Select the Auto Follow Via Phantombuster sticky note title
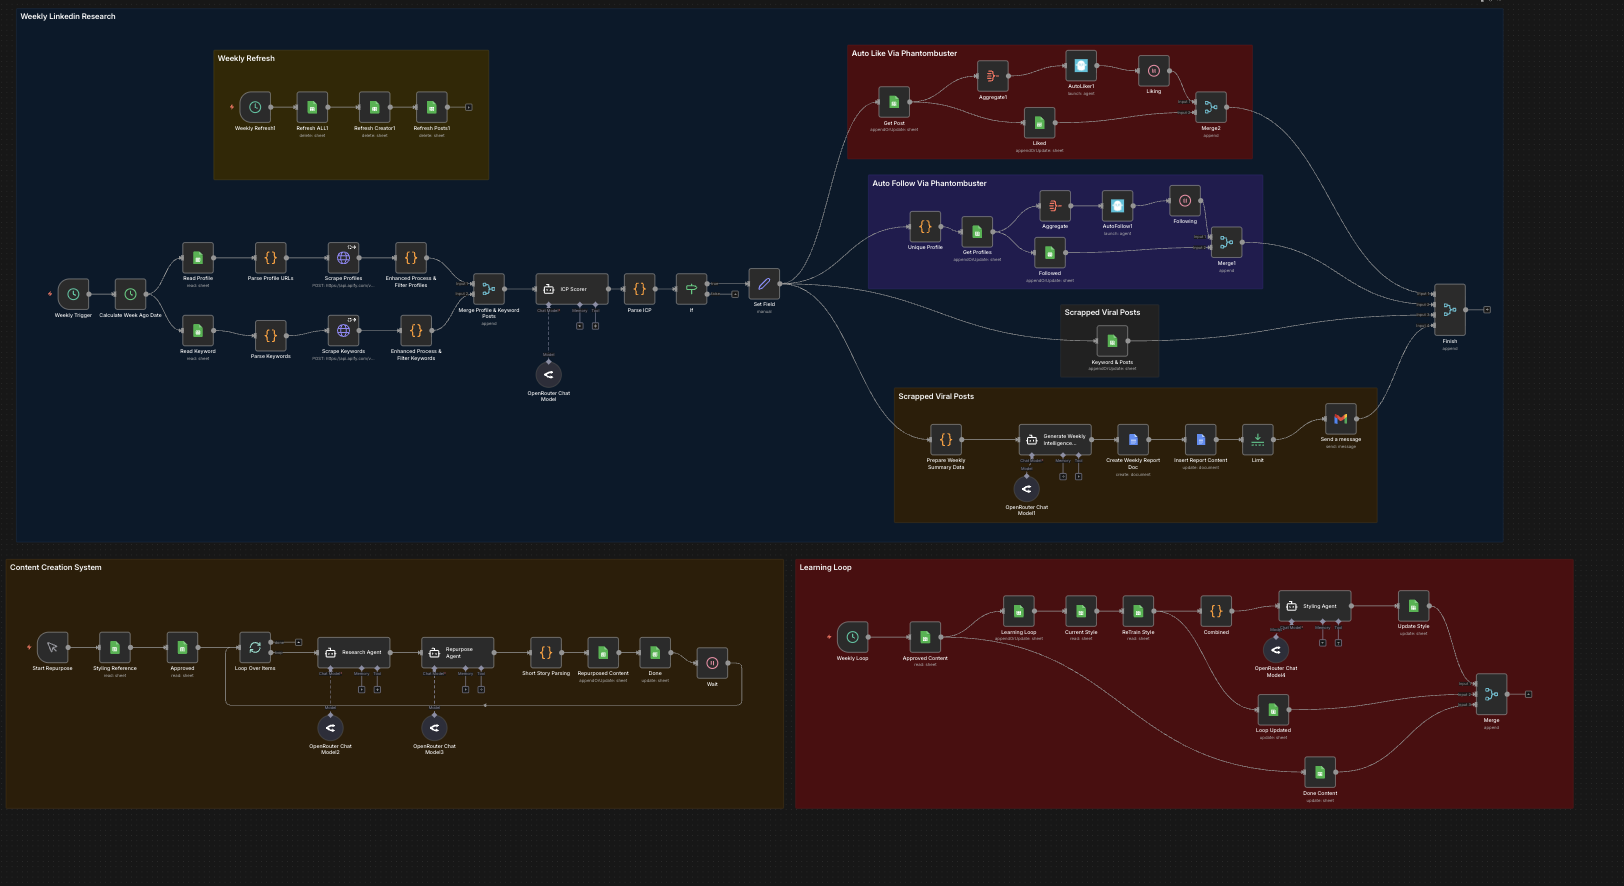This screenshot has width=1624, height=886. point(929,184)
